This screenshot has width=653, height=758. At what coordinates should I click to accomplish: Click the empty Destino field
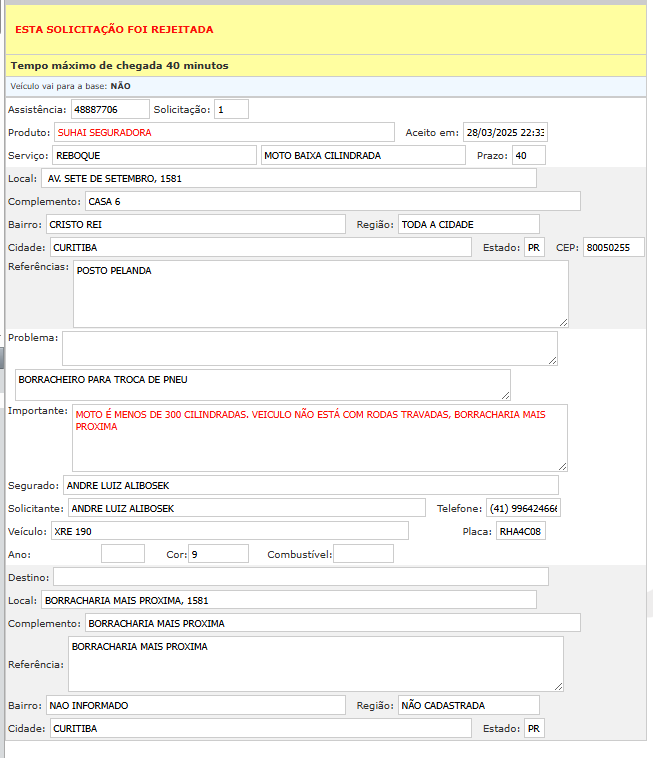300,577
